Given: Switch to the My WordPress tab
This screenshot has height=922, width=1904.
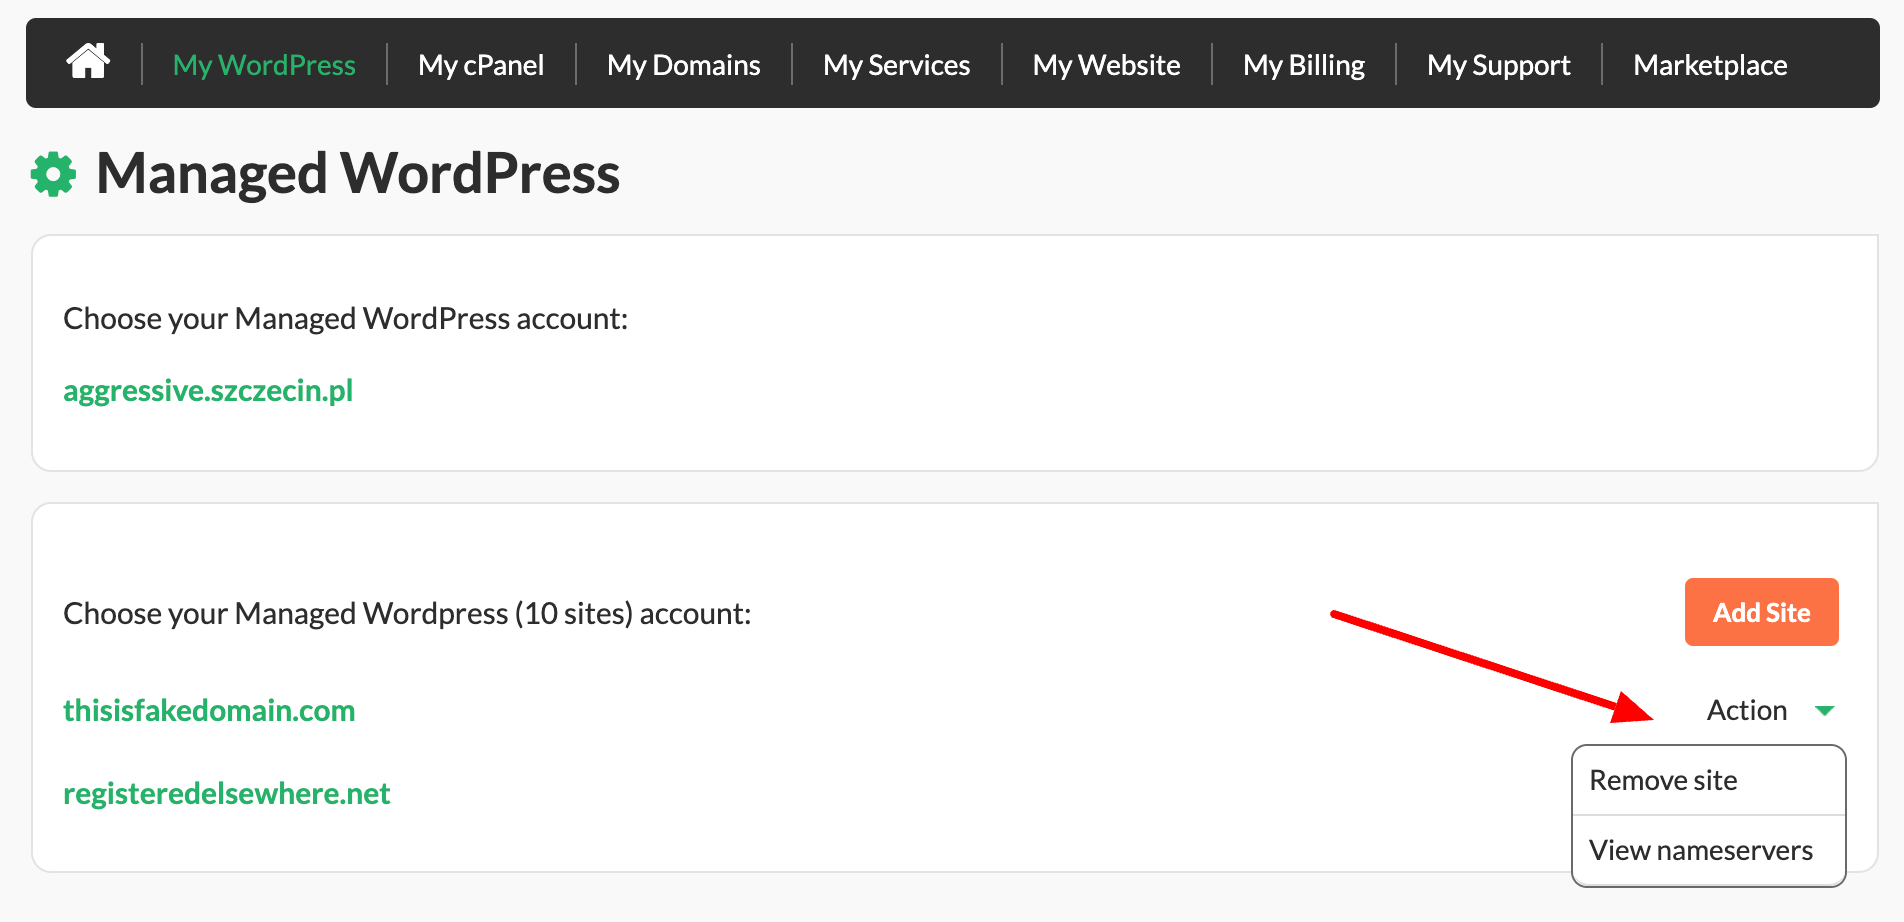Looking at the screenshot, I should click(x=264, y=64).
